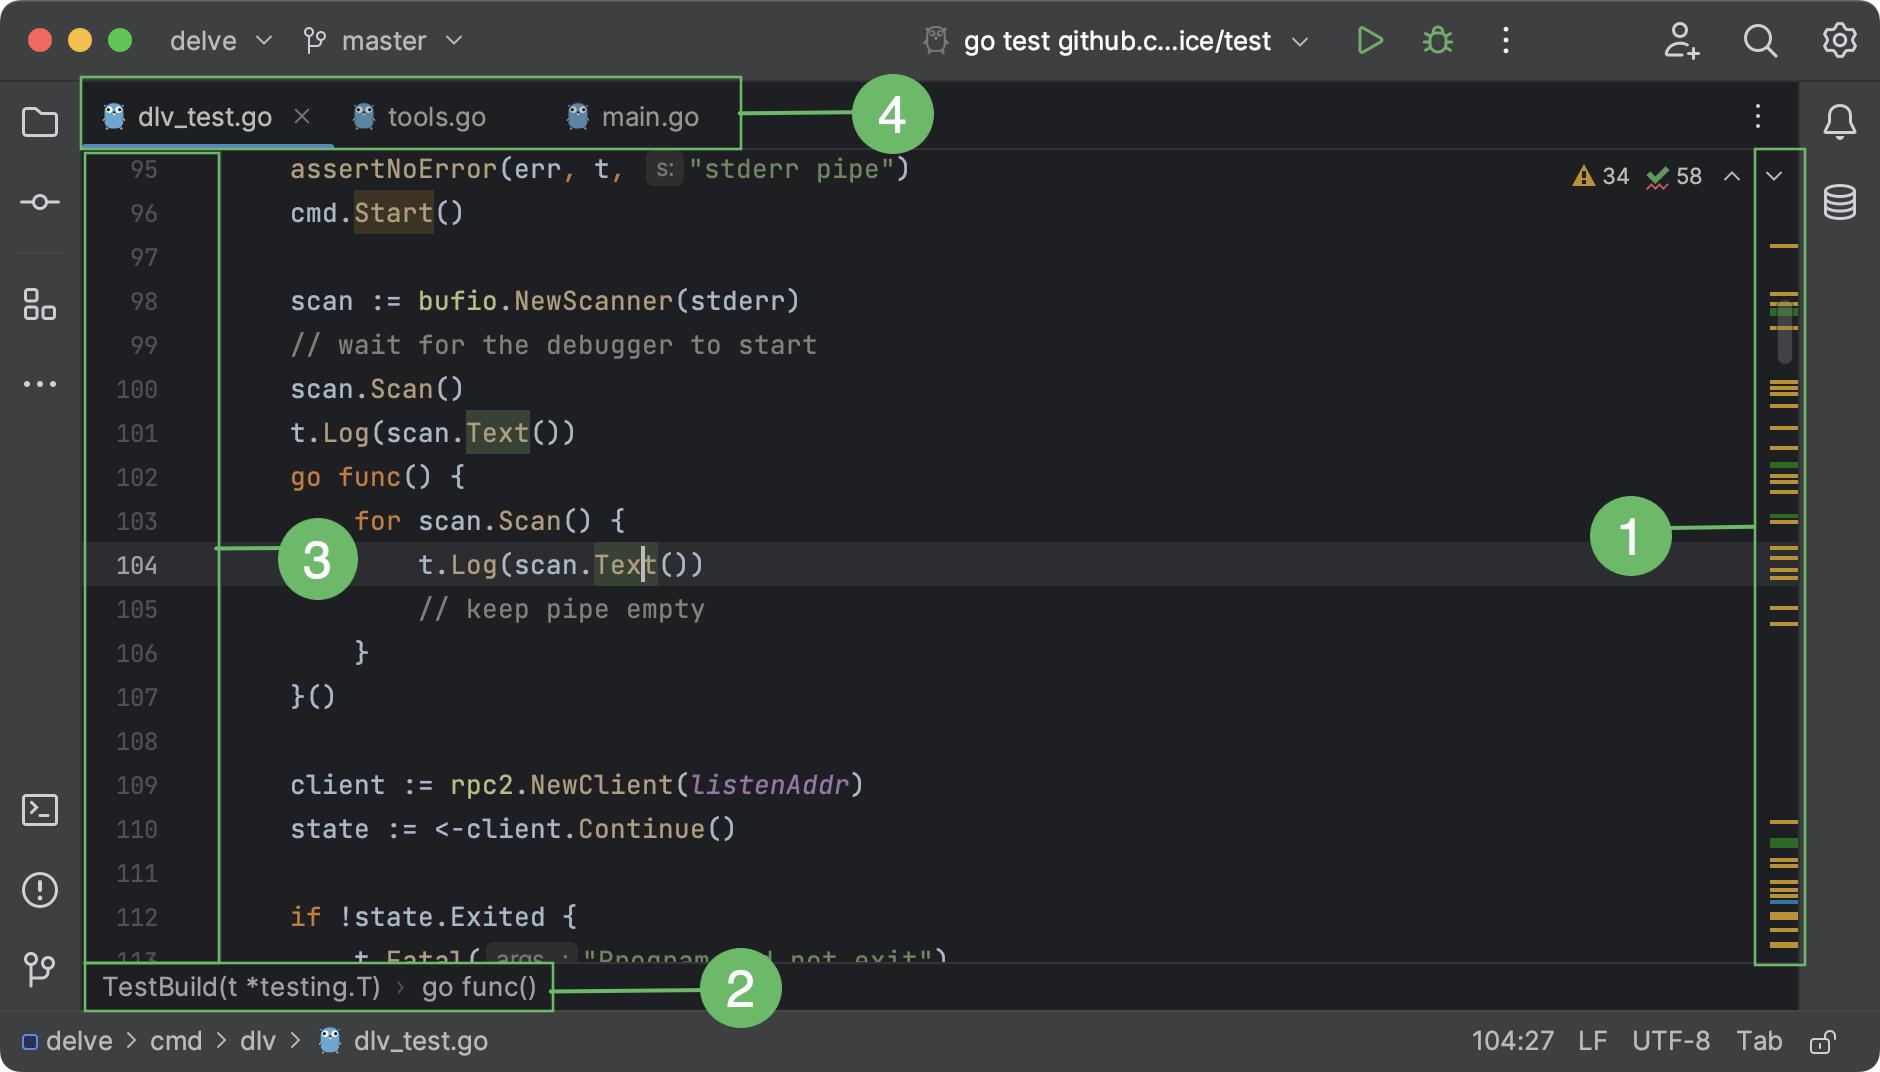Start a Code With Me session

(x=1681, y=40)
